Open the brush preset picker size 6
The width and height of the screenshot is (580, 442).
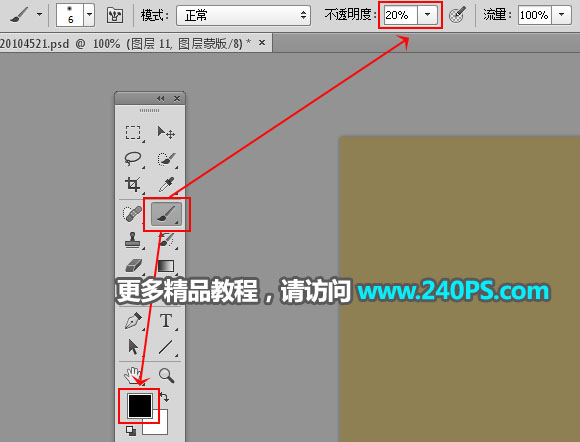click(x=75, y=15)
